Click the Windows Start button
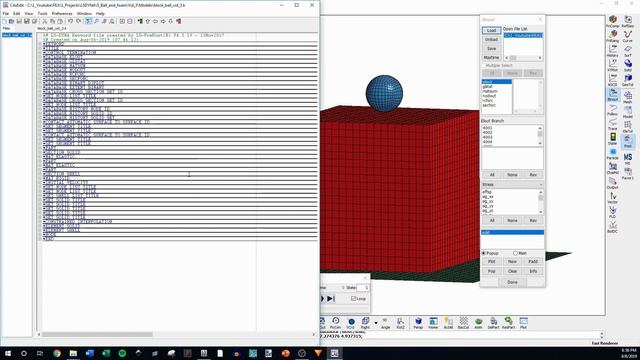 click(7, 353)
